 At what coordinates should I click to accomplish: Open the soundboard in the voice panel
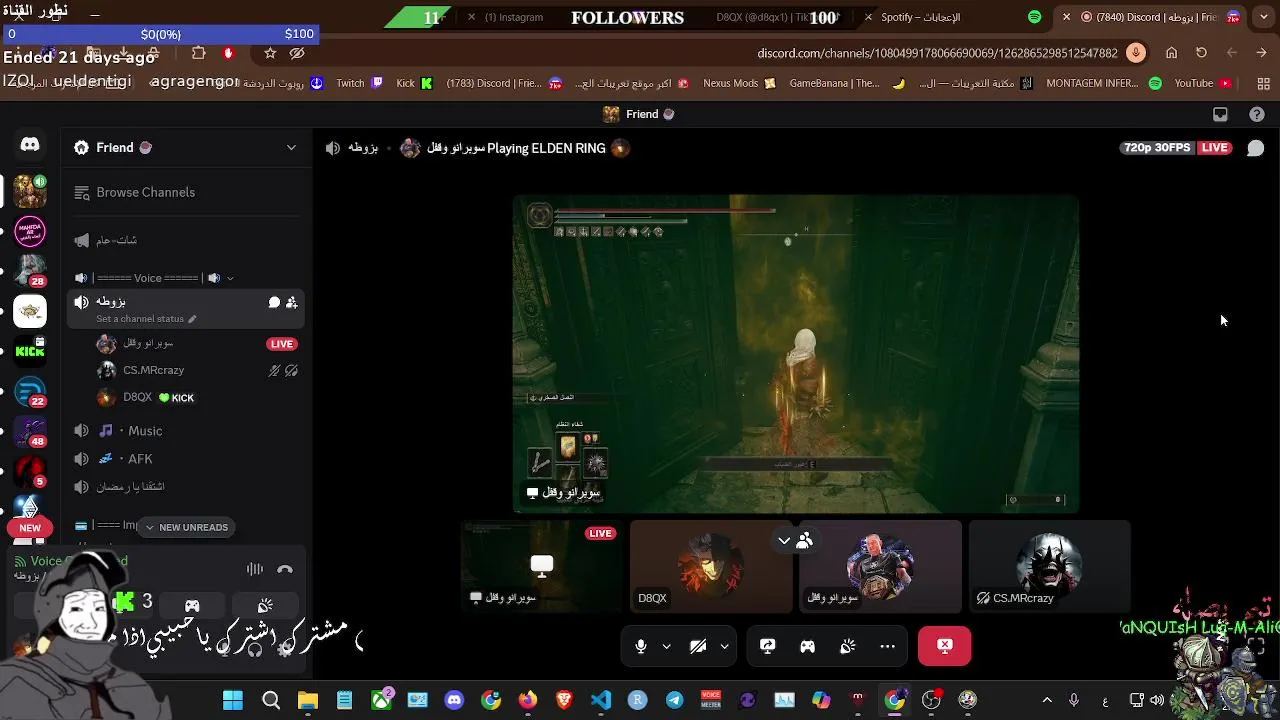[x=265, y=605]
